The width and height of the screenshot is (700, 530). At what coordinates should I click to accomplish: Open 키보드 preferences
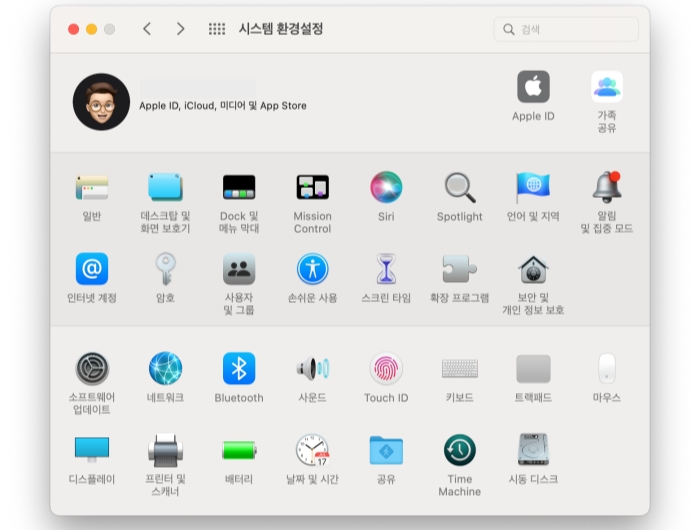(460, 369)
